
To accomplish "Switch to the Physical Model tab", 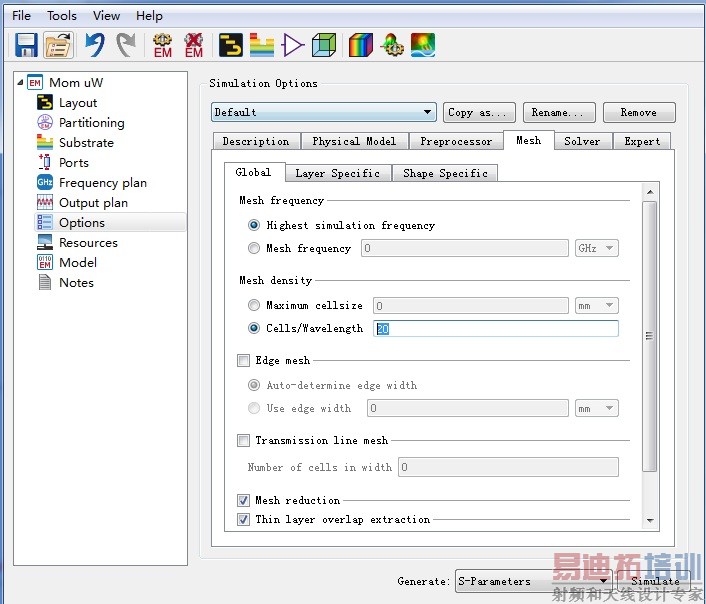I will (354, 141).
